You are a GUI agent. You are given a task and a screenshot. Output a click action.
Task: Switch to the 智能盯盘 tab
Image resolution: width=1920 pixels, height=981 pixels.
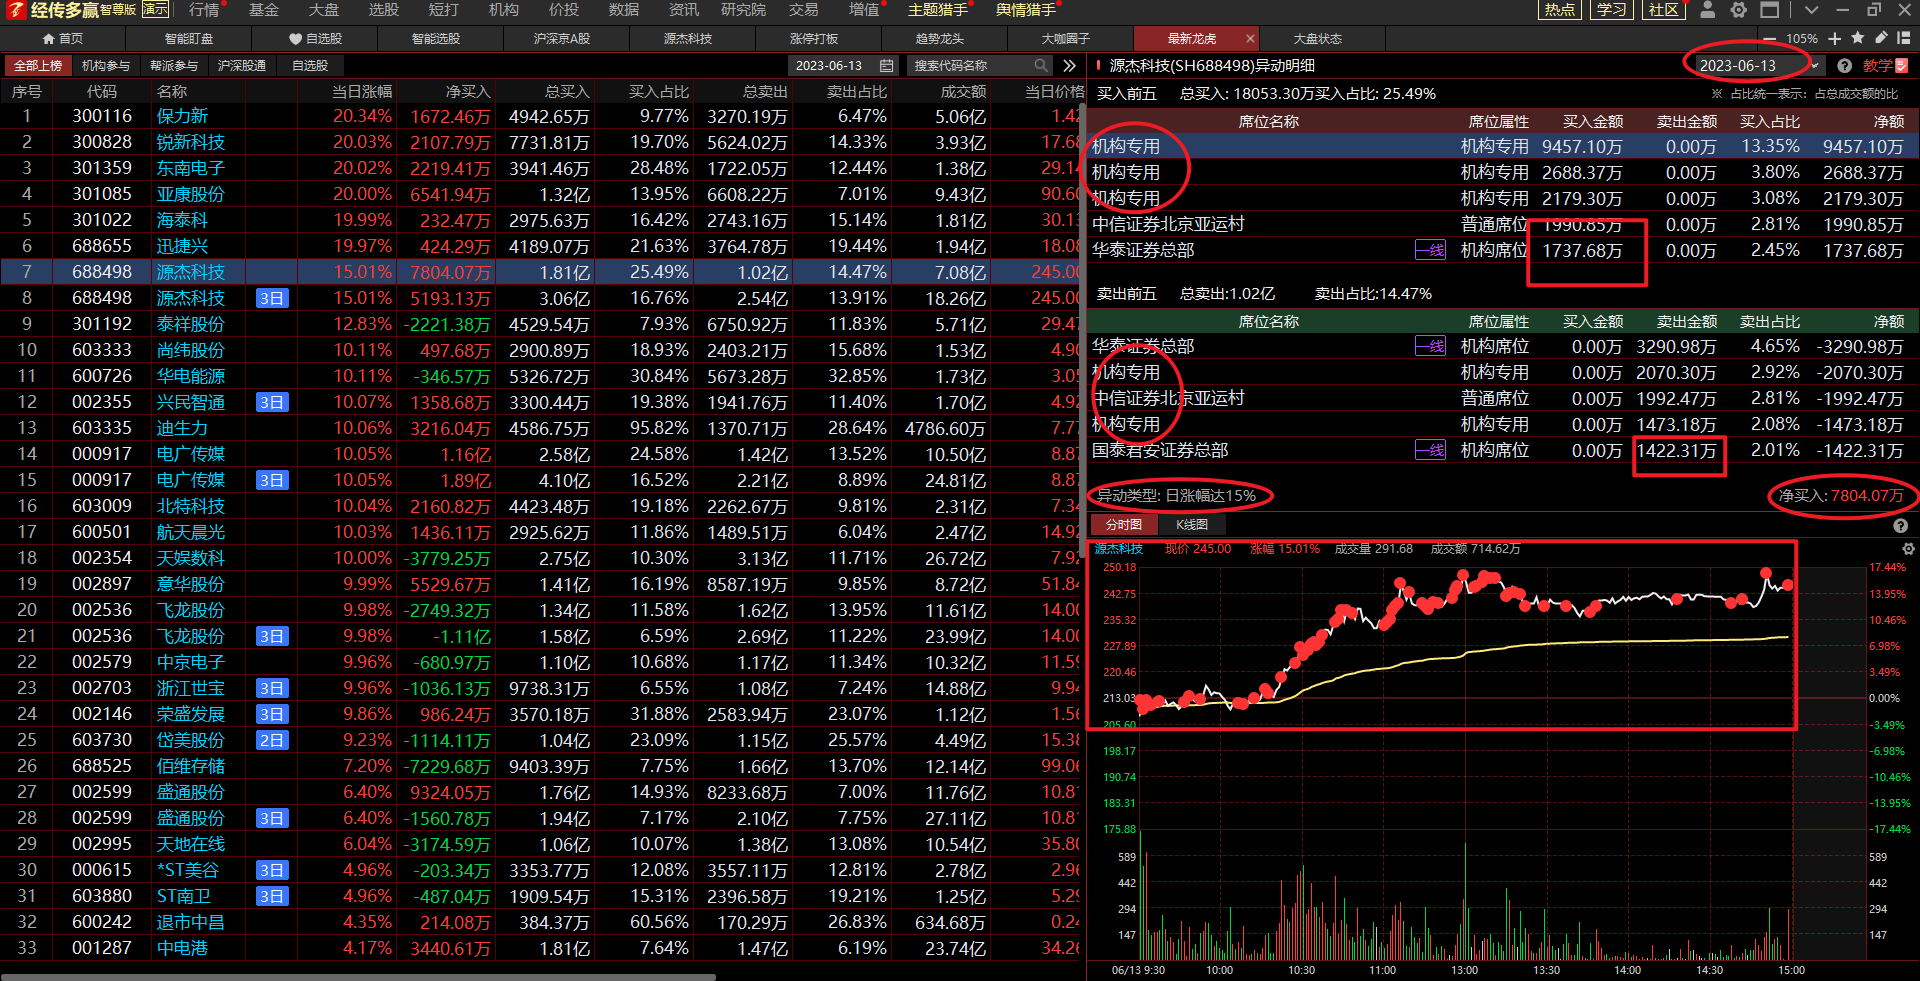pos(189,39)
